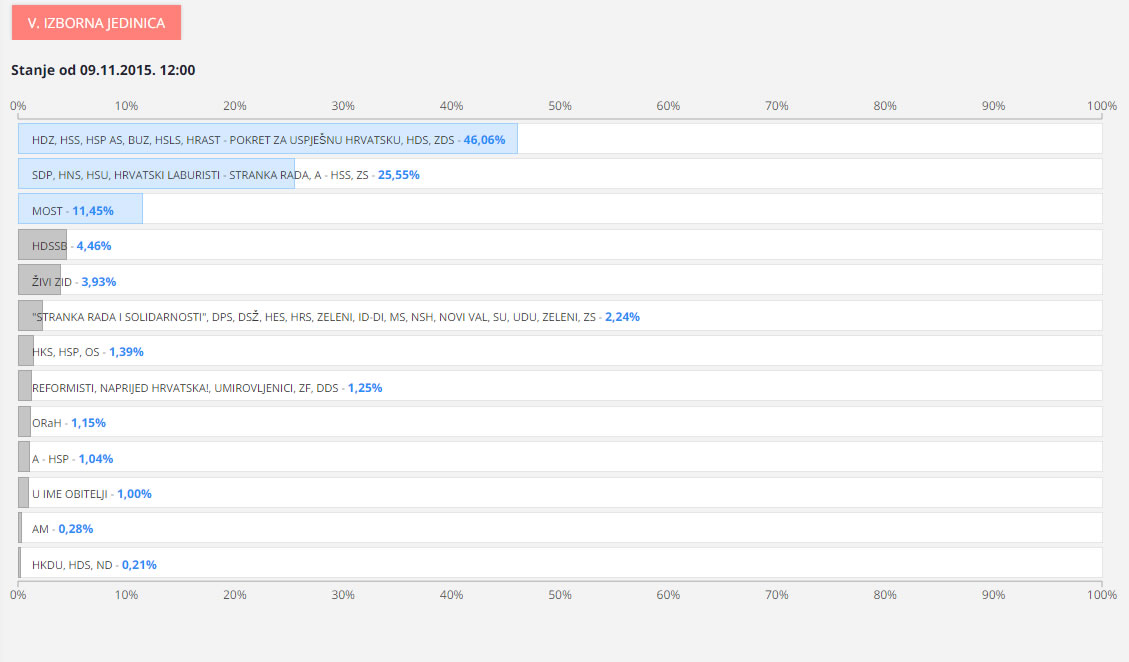This screenshot has height=662, width=1129.
Task: Click the 100% label on top axis
Action: pyautogui.click(x=1102, y=106)
